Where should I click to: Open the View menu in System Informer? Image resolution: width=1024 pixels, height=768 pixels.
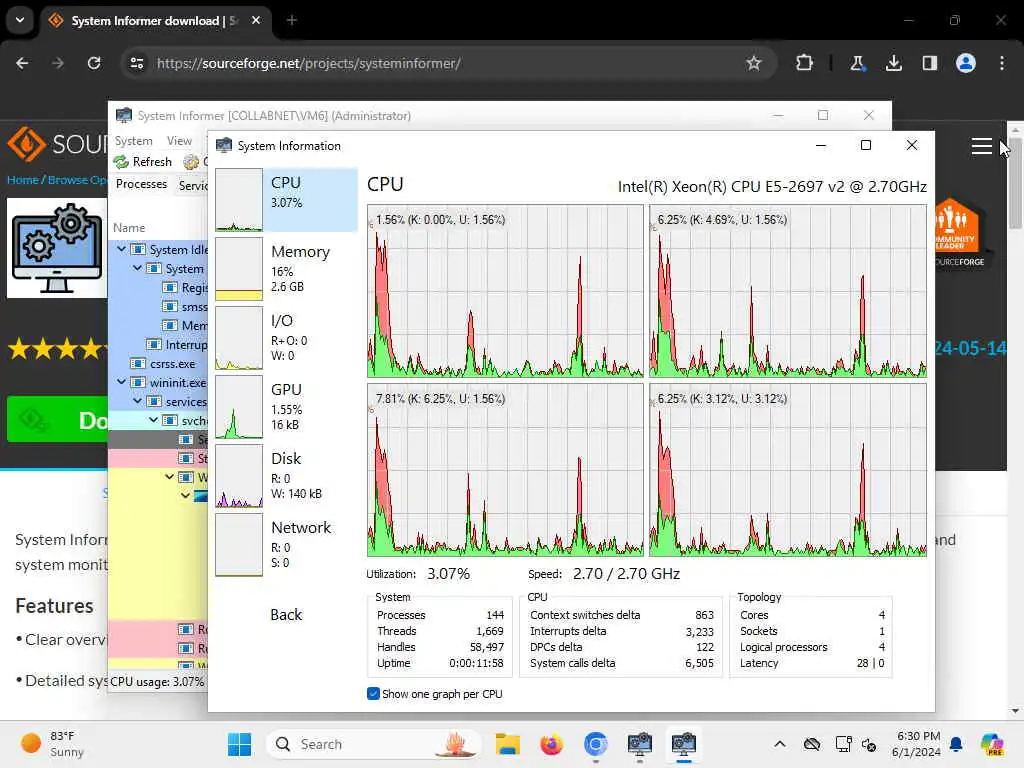[x=179, y=140]
